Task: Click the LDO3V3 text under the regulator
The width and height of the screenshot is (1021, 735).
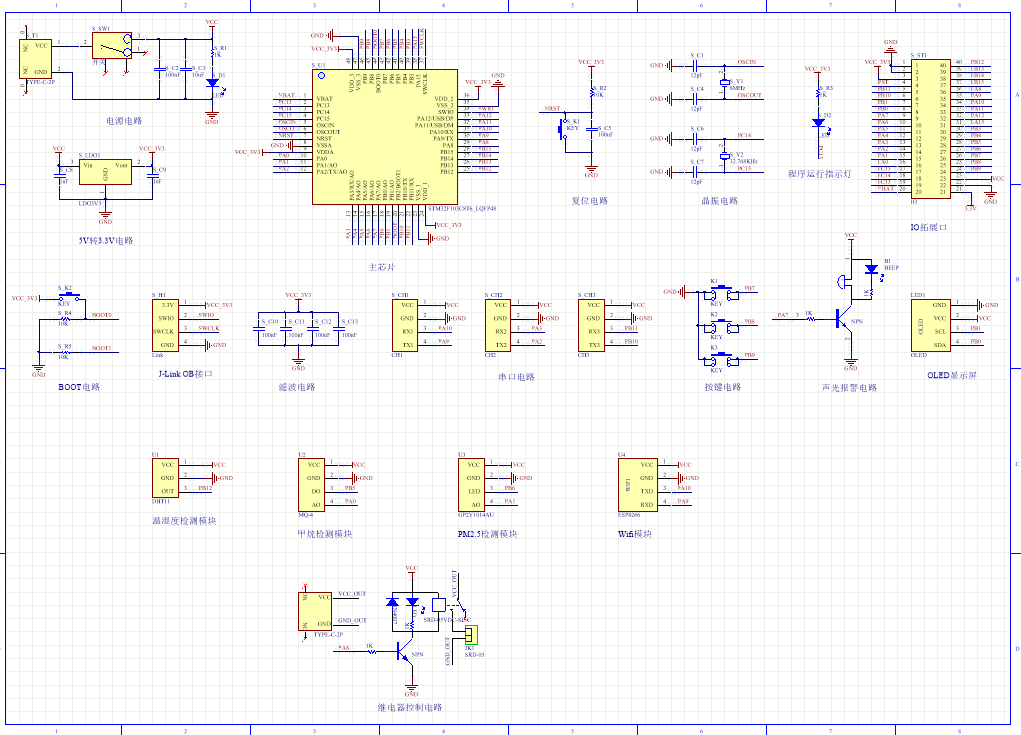Action: click(x=90, y=203)
